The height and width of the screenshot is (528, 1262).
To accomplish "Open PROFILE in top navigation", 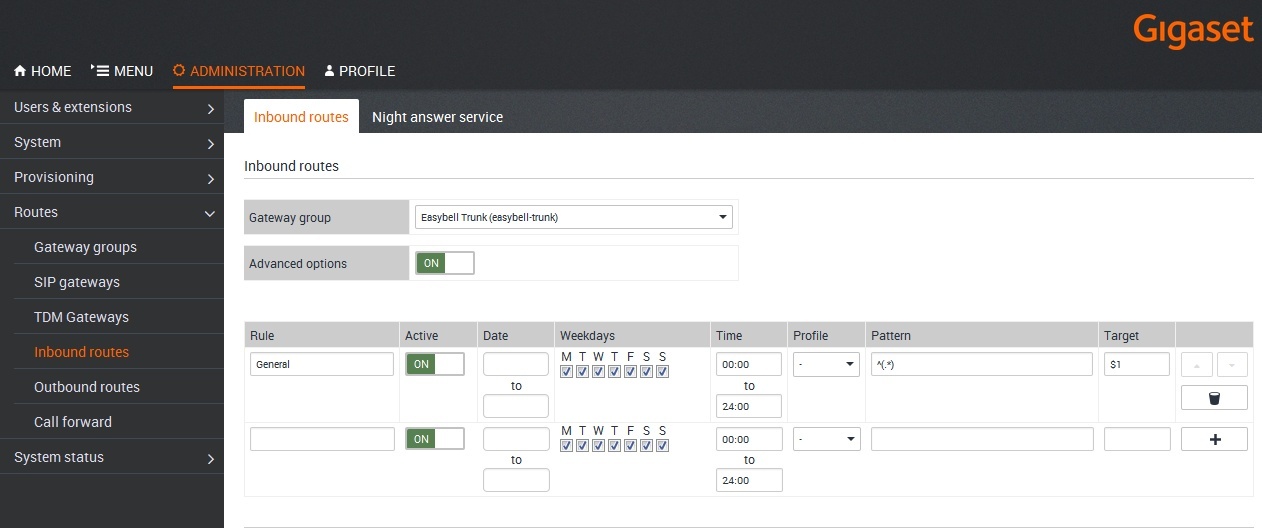I will click(x=359, y=71).
